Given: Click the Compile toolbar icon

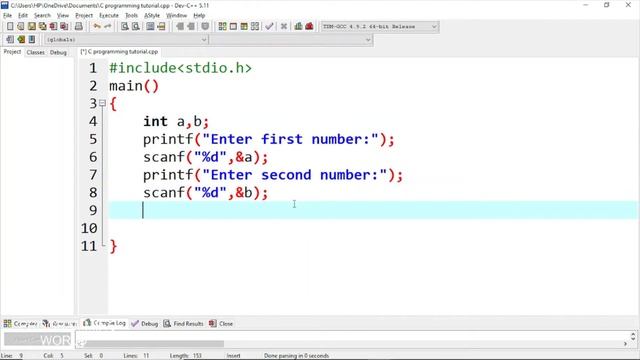Looking at the screenshot, I should pyautogui.click(x=222, y=27).
